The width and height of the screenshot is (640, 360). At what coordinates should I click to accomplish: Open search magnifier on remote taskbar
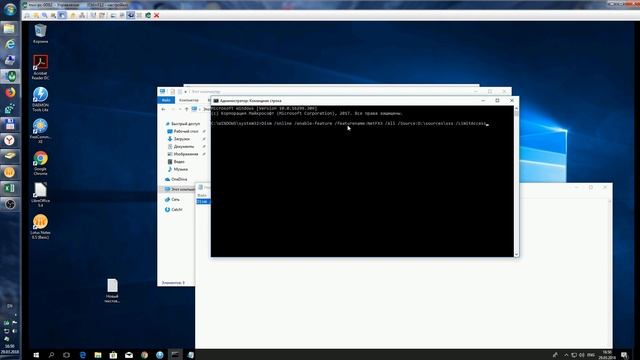click(x=51, y=355)
